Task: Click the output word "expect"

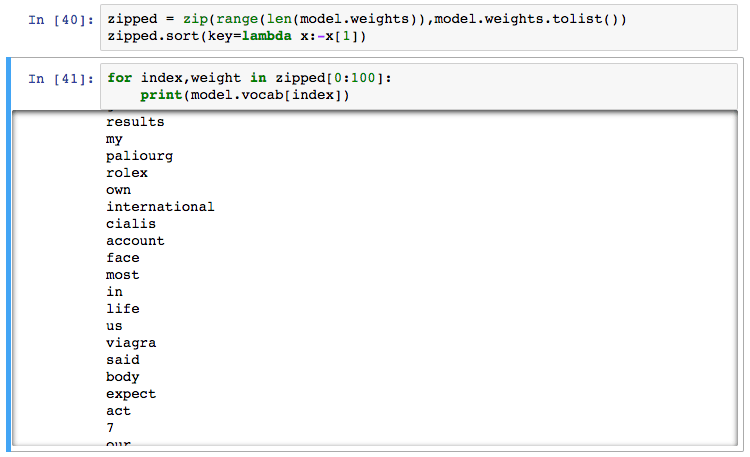Action: 131,394
